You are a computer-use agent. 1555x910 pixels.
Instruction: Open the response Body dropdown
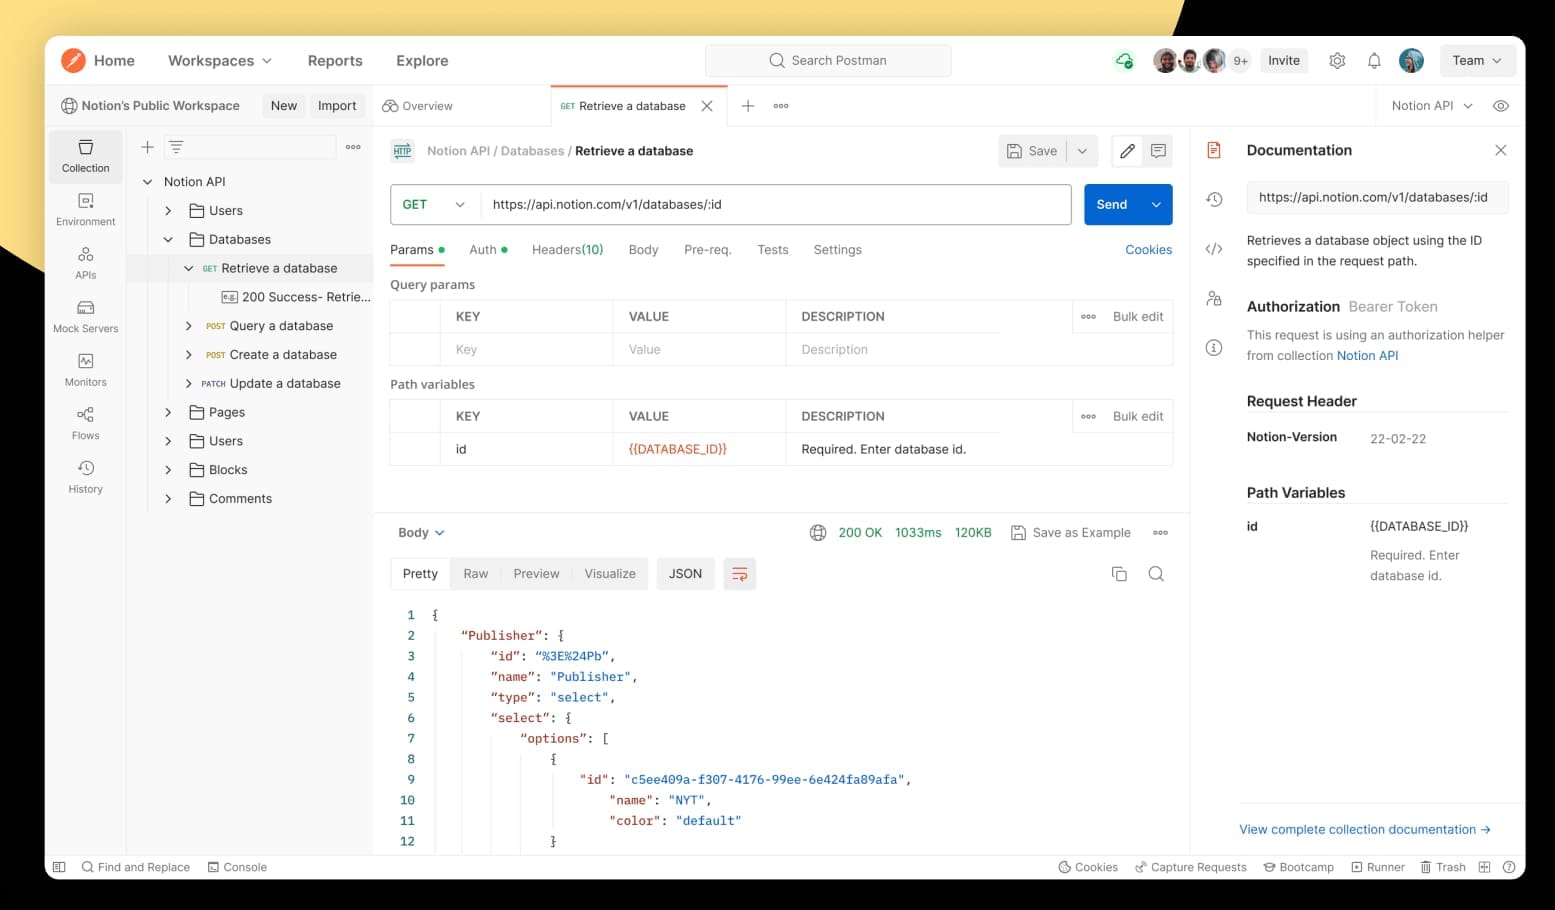pyautogui.click(x=421, y=533)
